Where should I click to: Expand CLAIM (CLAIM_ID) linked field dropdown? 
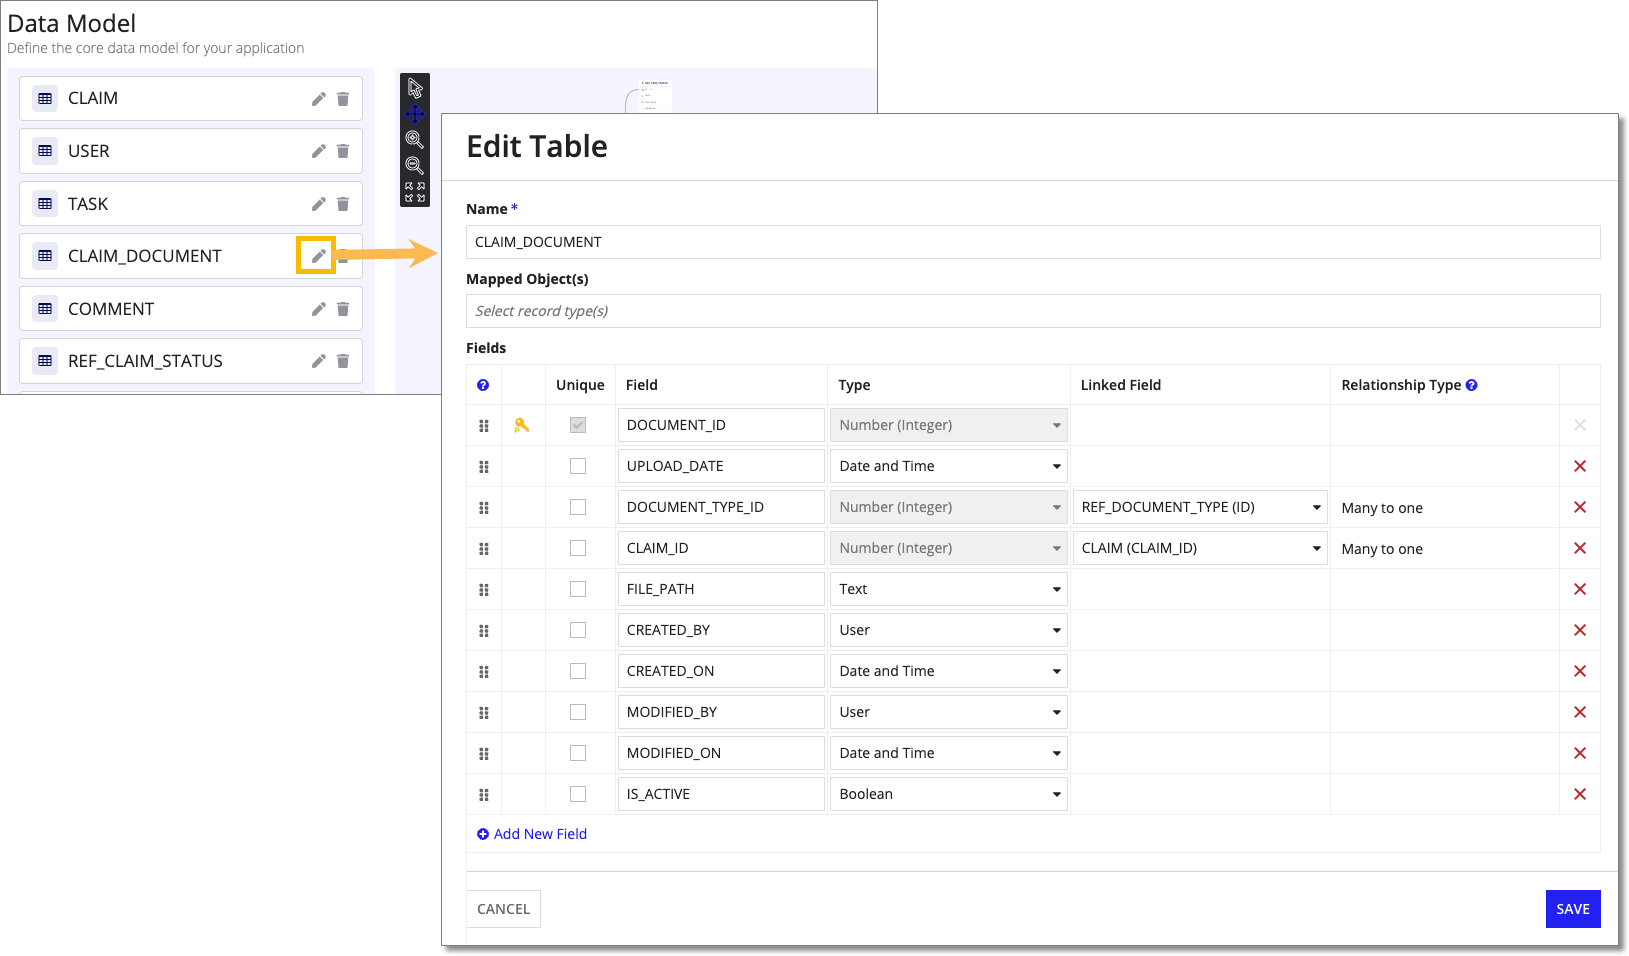coord(1200,548)
